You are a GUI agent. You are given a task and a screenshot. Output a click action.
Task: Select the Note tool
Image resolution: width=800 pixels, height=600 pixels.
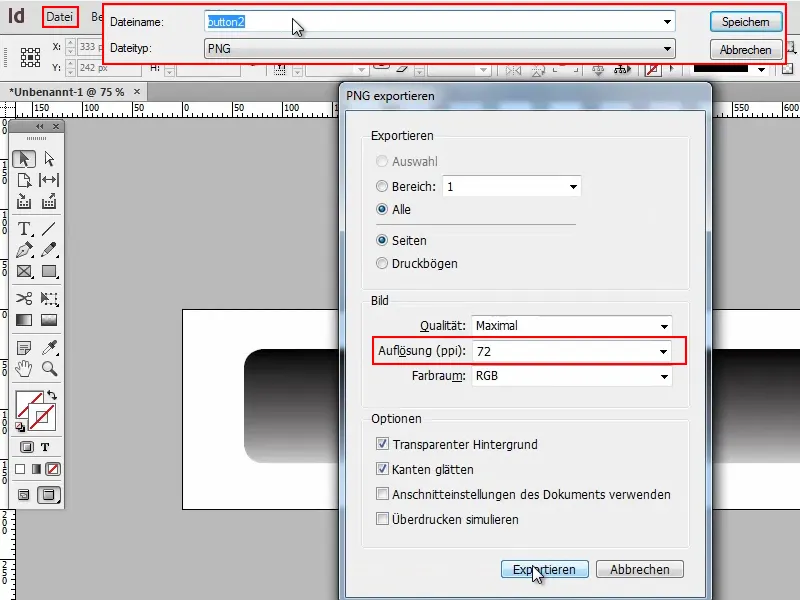(24, 347)
